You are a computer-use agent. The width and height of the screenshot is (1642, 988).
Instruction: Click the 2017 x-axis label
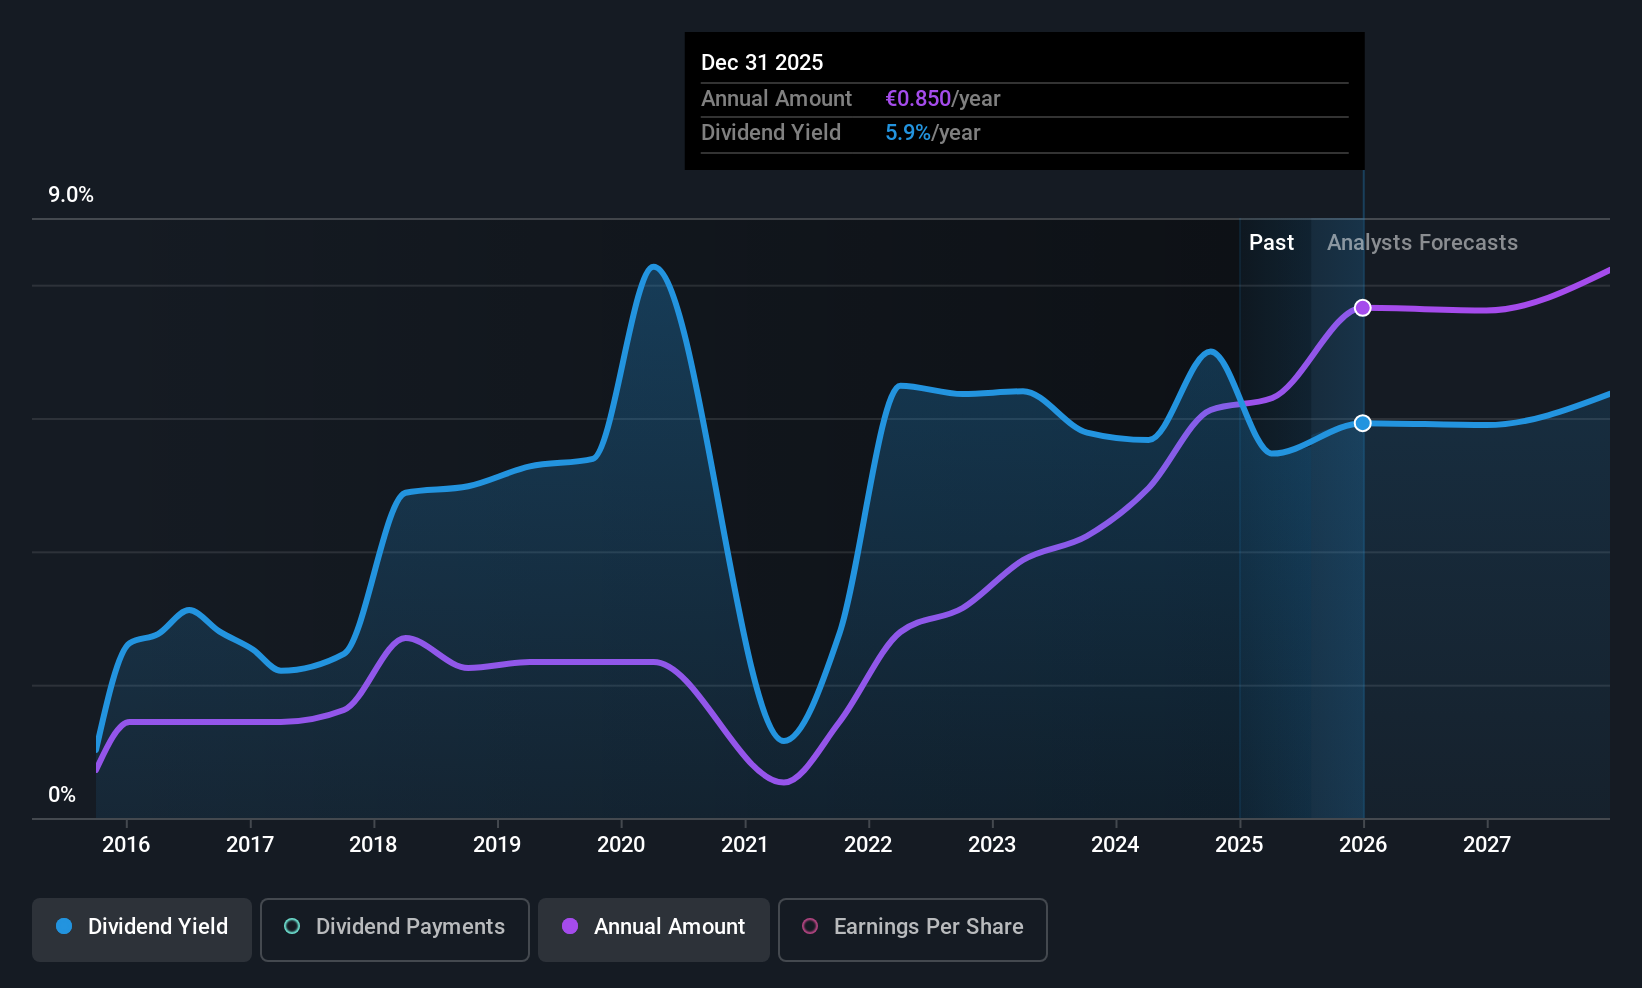[250, 845]
